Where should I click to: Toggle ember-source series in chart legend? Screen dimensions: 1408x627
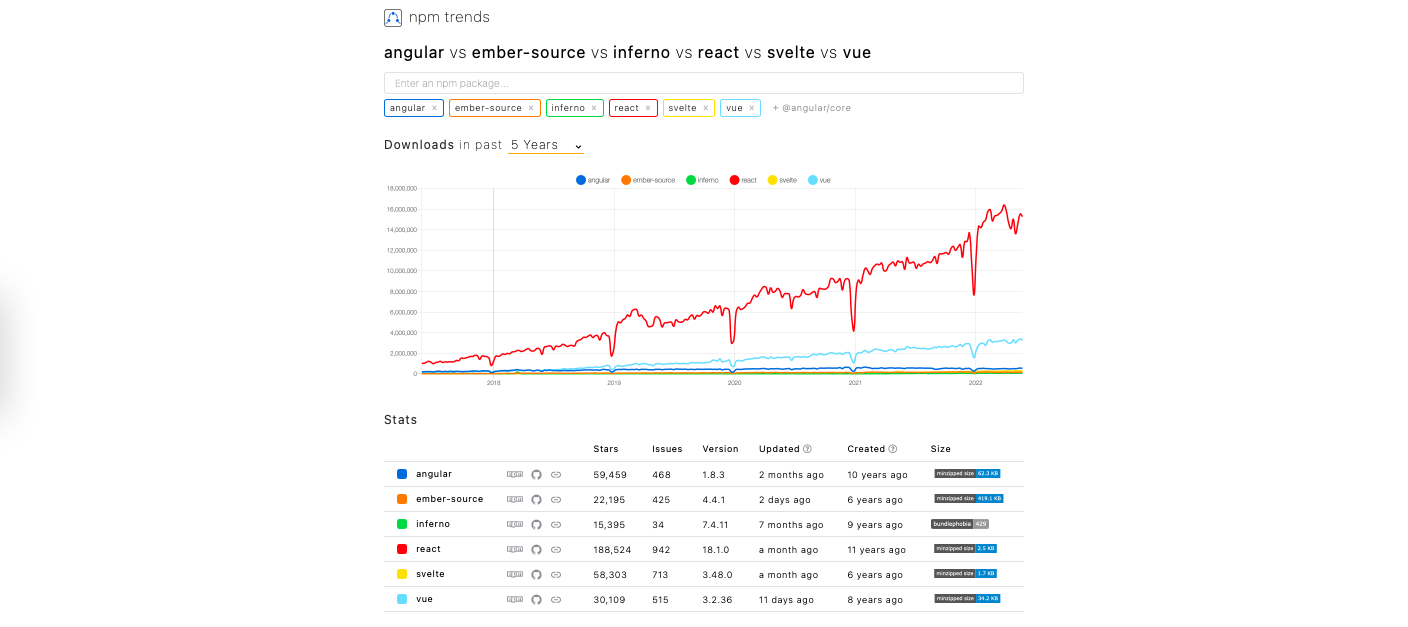coord(648,180)
